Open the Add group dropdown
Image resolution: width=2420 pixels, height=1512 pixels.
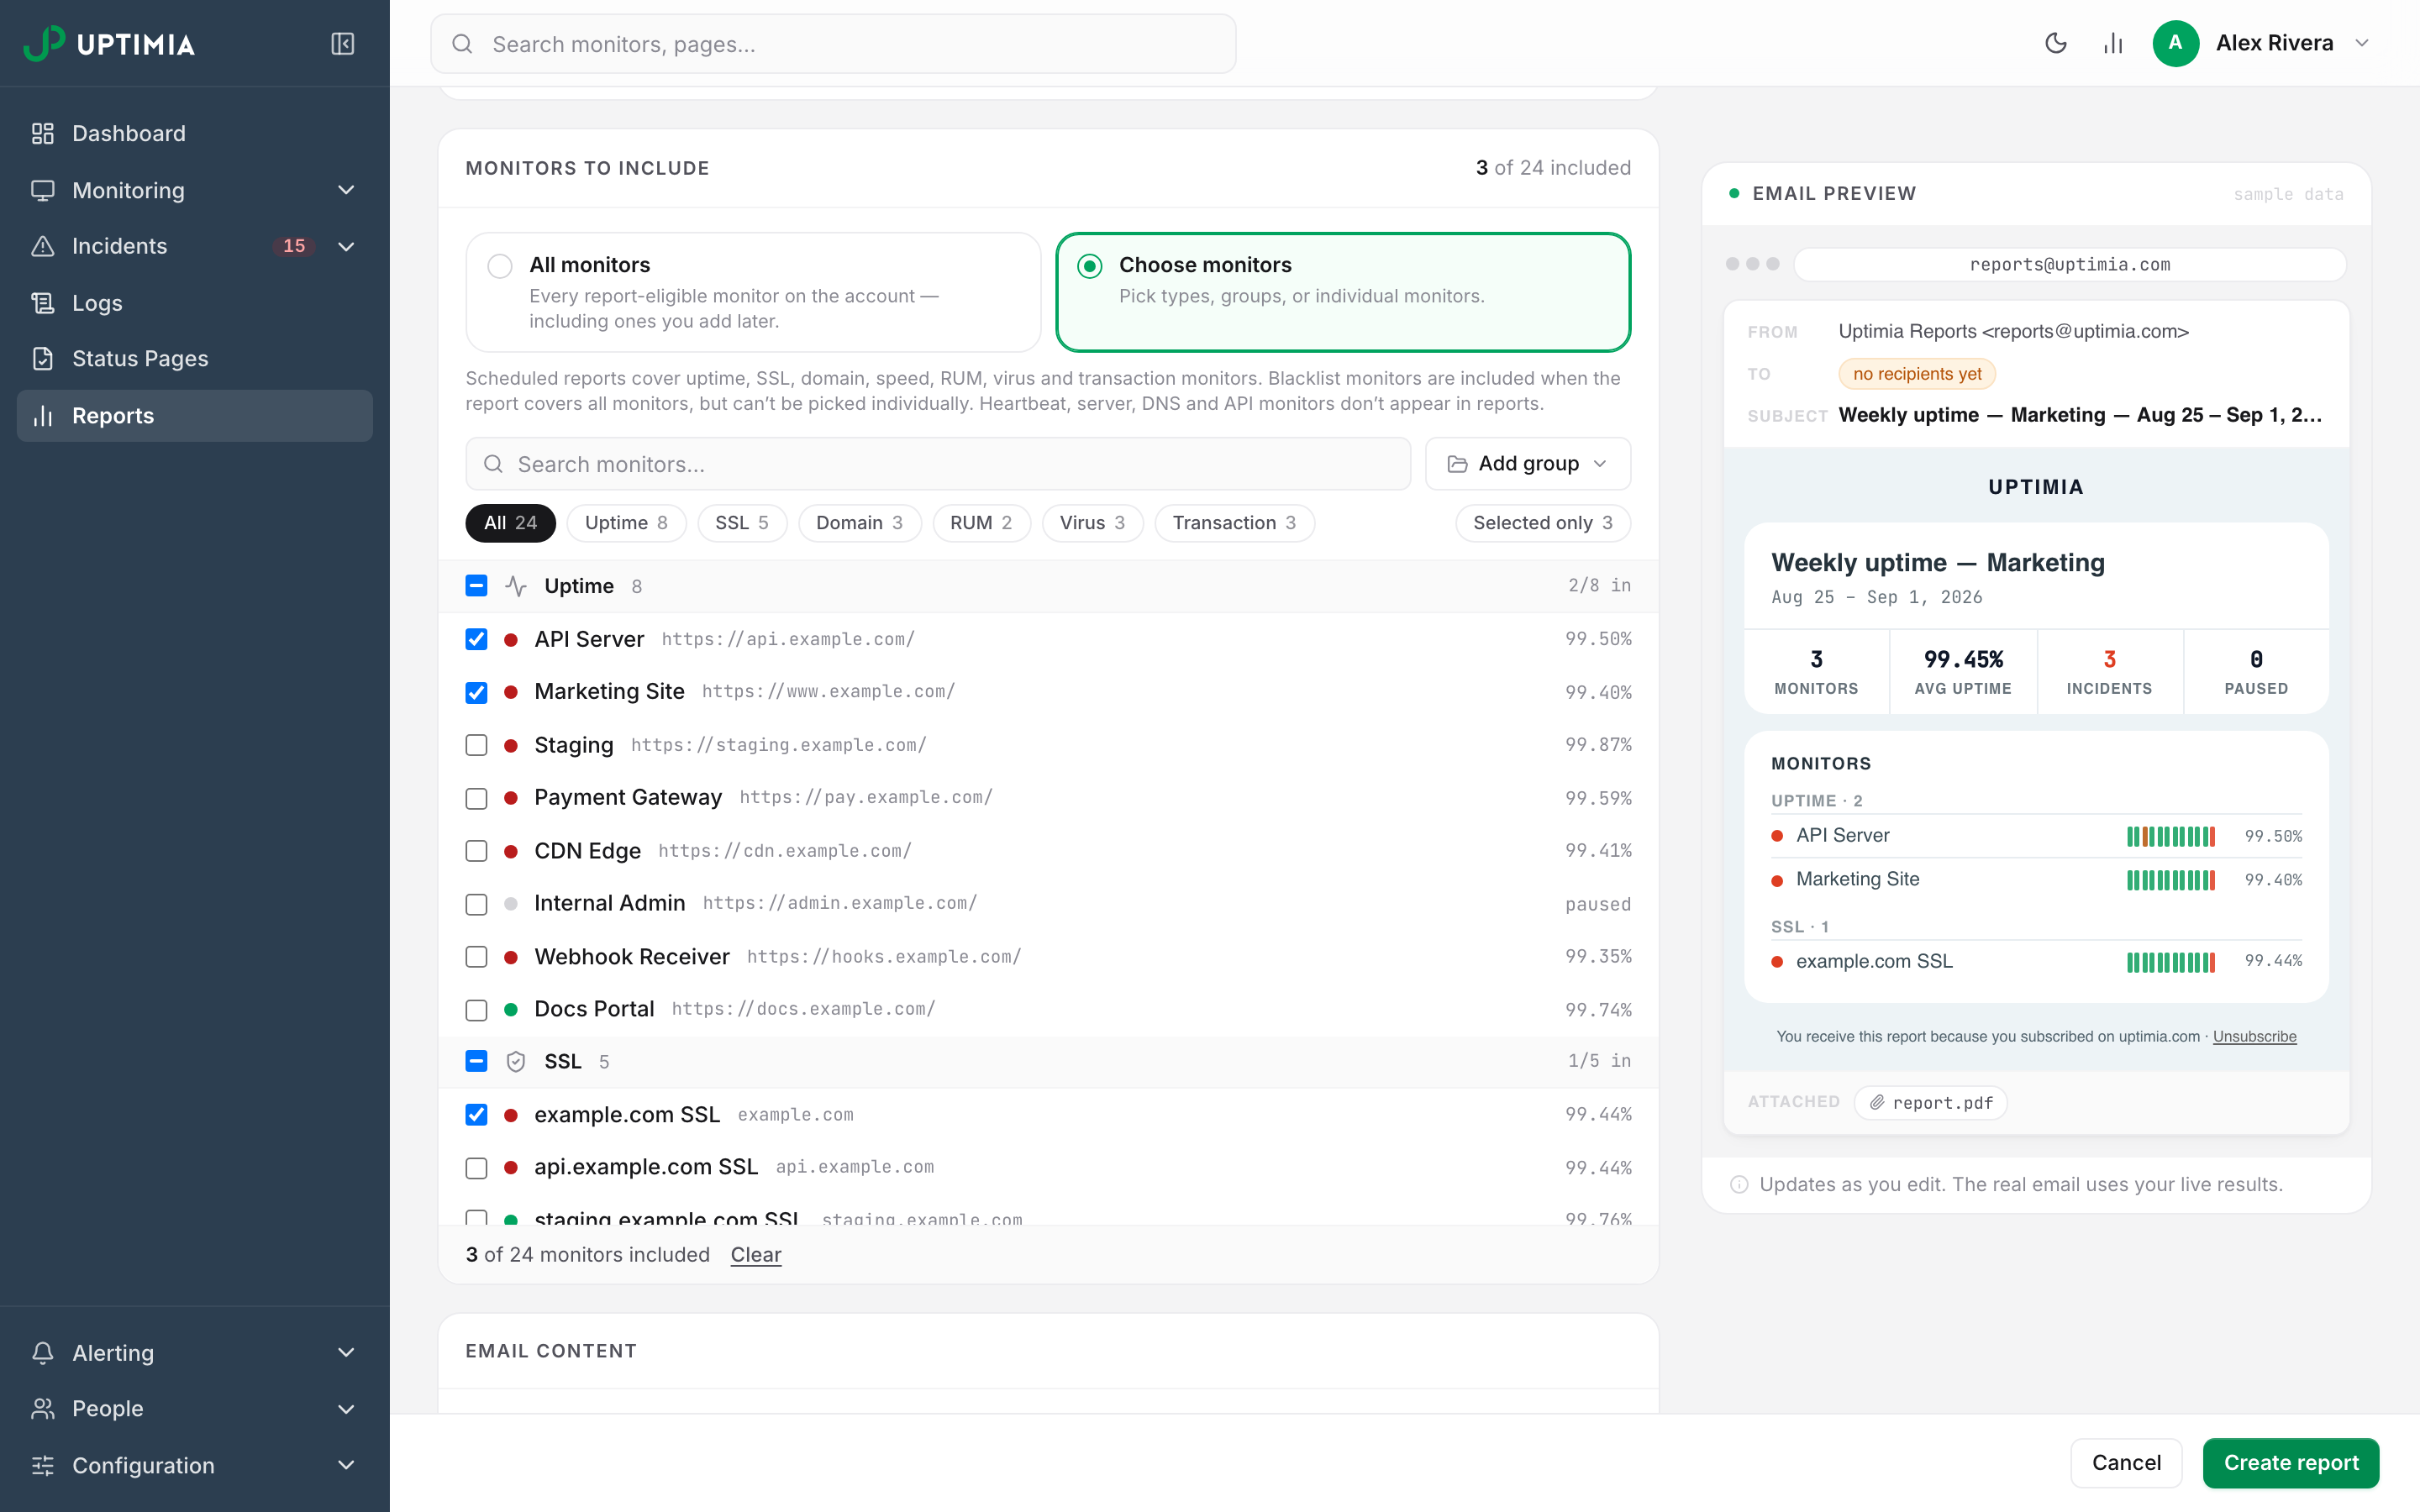[x=1527, y=464]
